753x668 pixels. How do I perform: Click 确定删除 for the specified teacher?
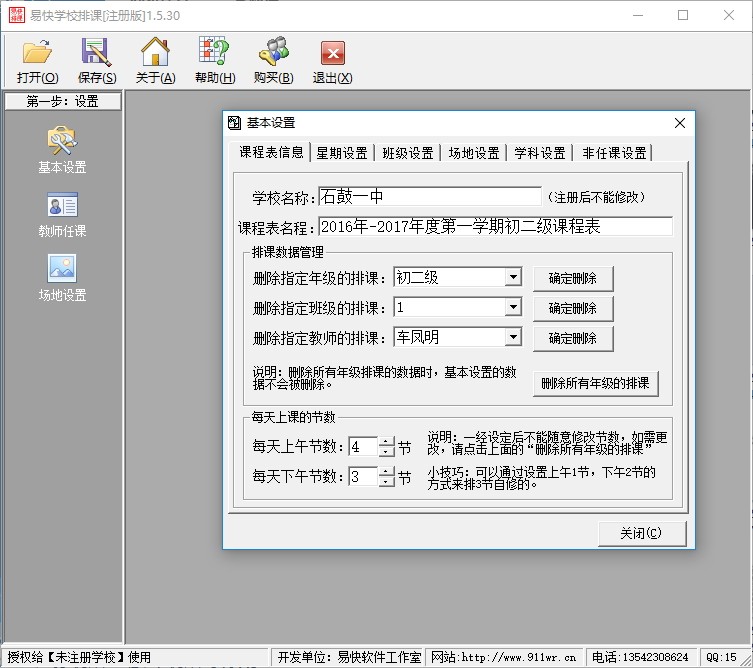pyautogui.click(x=573, y=339)
